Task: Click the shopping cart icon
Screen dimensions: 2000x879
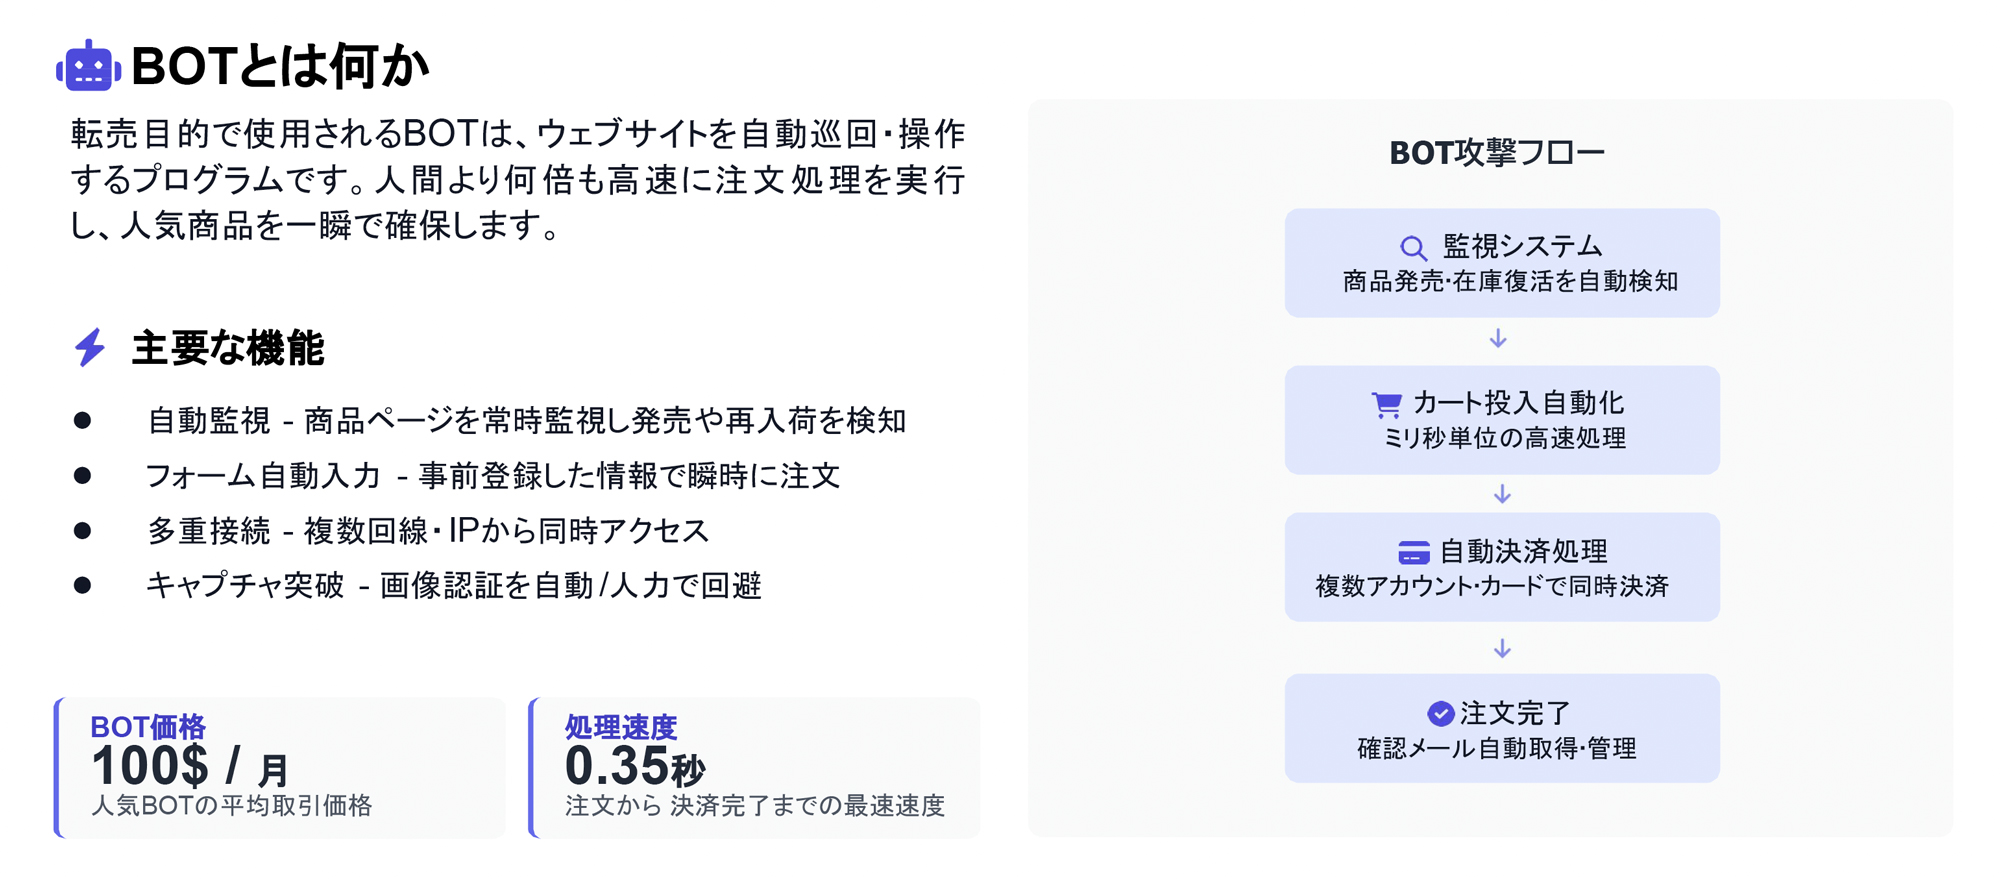Action: click(1386, 404)
